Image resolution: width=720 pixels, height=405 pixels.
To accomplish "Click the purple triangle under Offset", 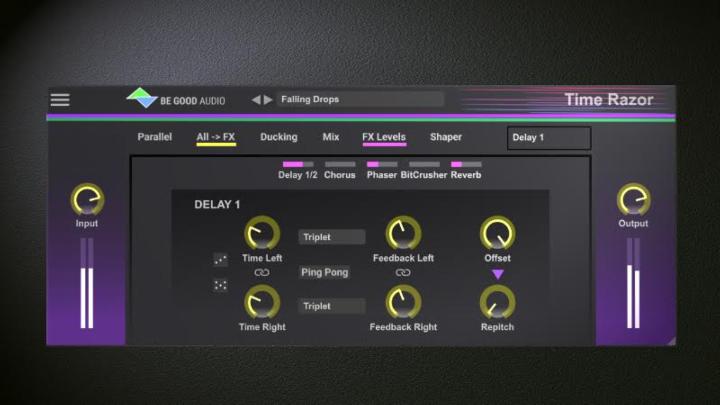I will (498, 275).
